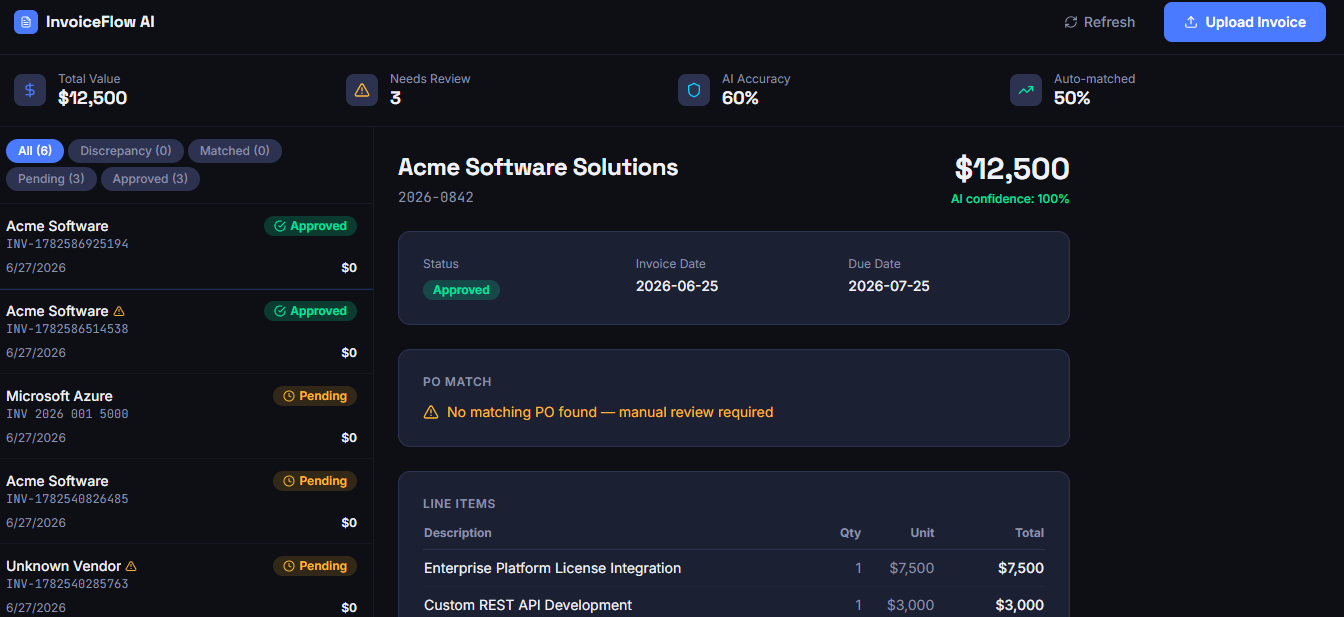
Task: Click the Acme Software Solutions heading
Action: tap(538, 167)
